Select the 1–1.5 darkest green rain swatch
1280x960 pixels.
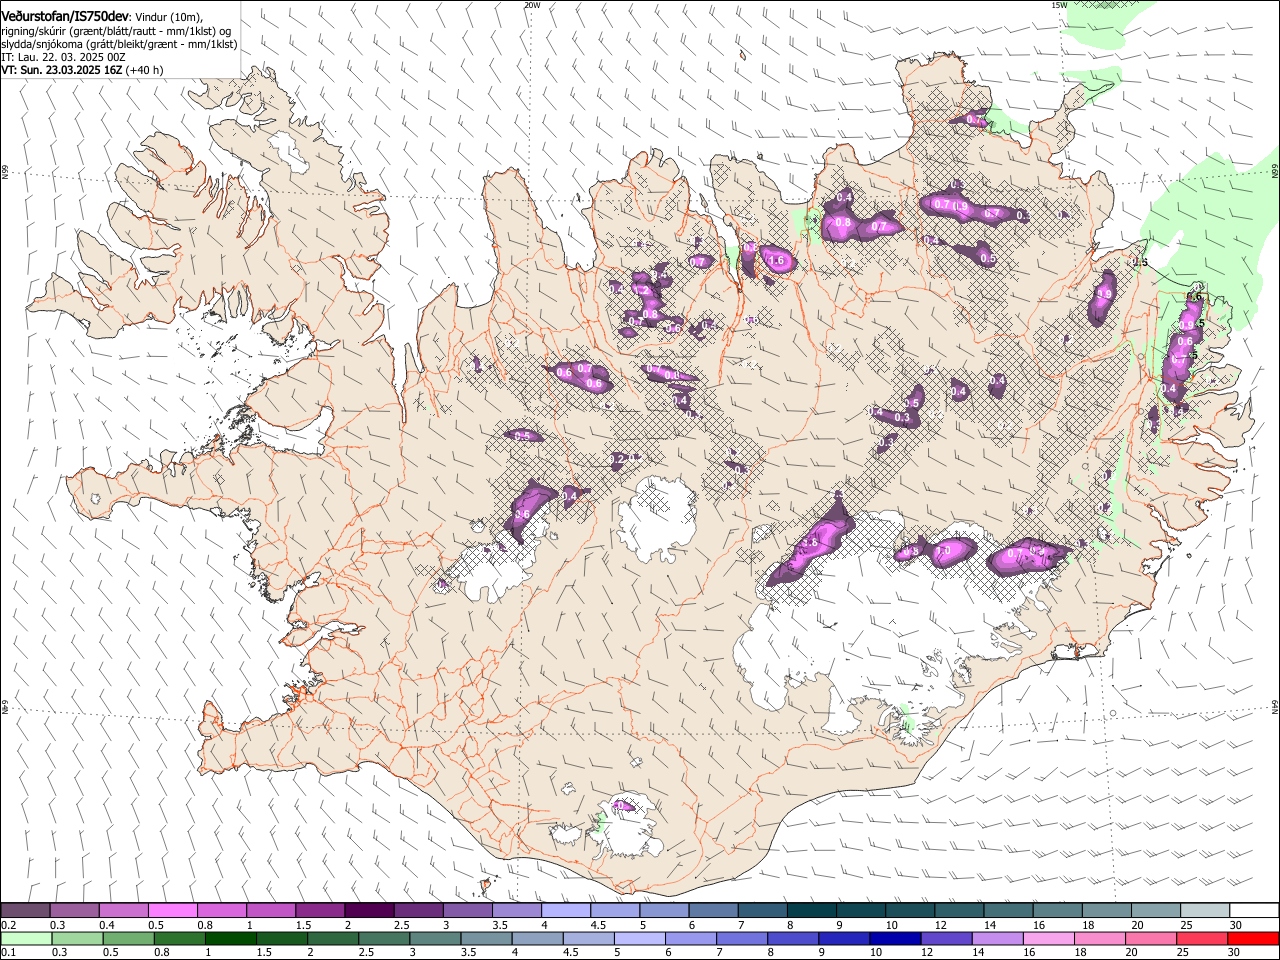pyautogui.click(x=230, y=939)
